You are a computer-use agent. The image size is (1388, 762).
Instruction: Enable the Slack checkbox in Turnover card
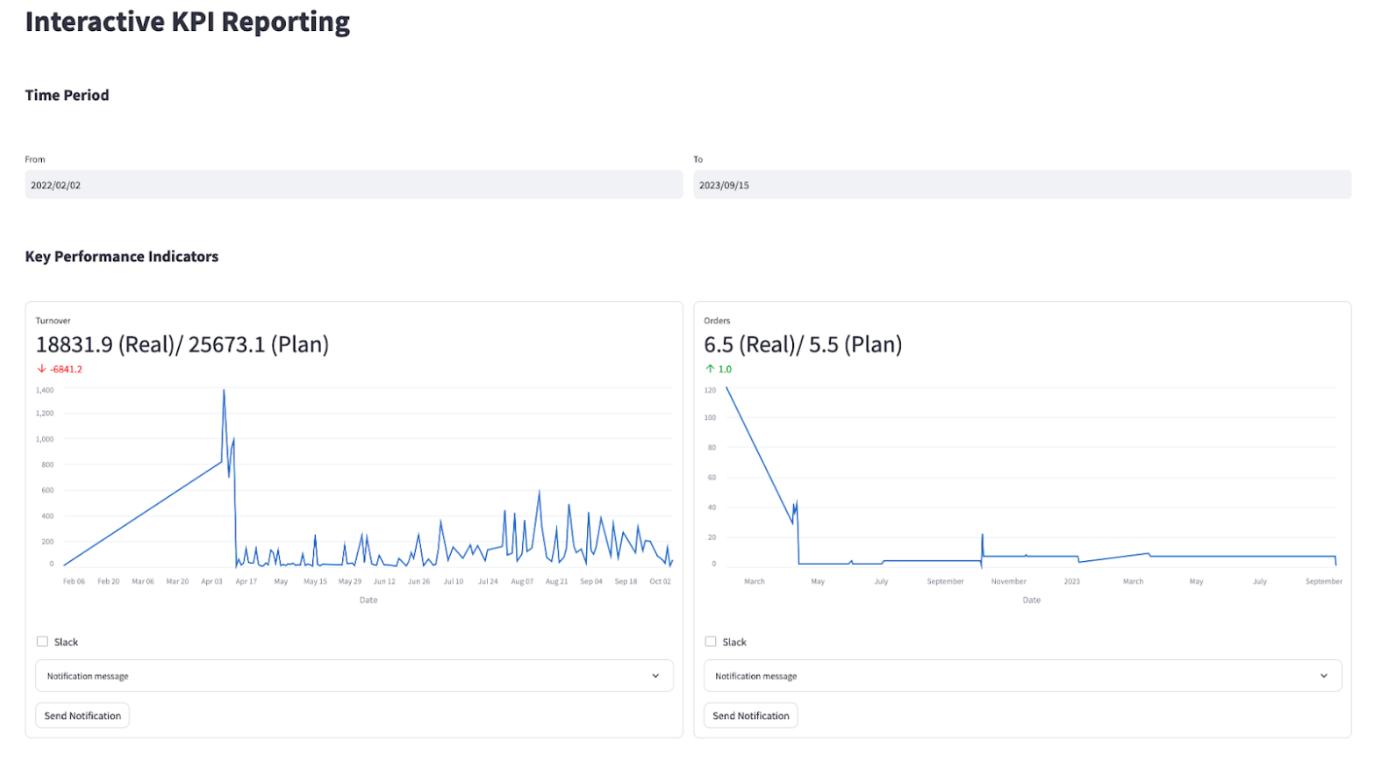pos(42,642)
